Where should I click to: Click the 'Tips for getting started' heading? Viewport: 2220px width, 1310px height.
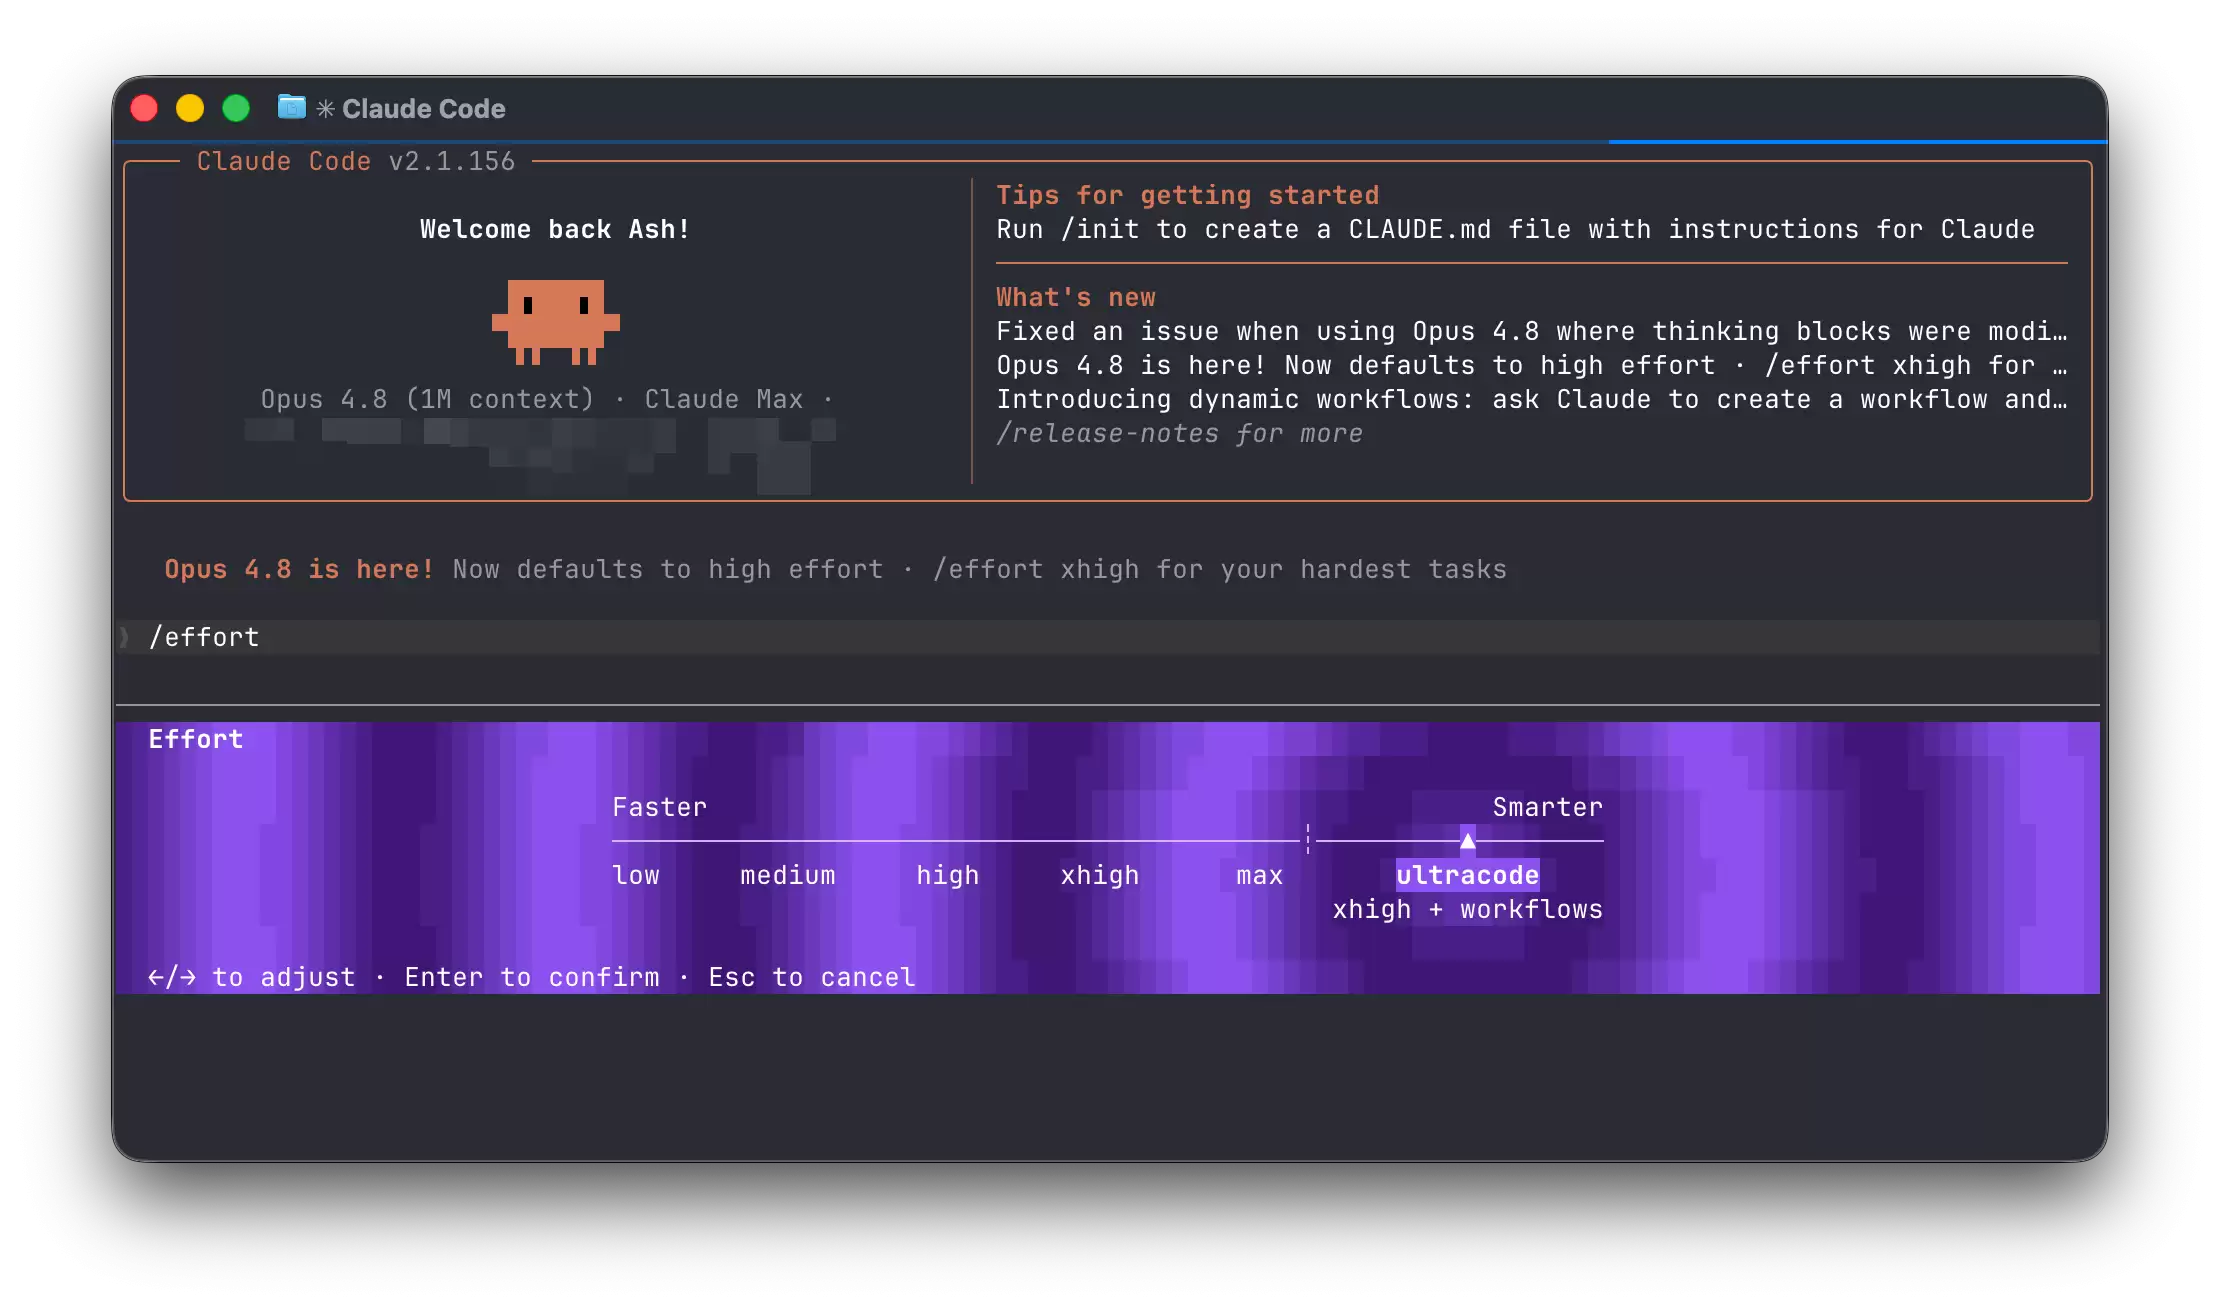point(1188,195)
